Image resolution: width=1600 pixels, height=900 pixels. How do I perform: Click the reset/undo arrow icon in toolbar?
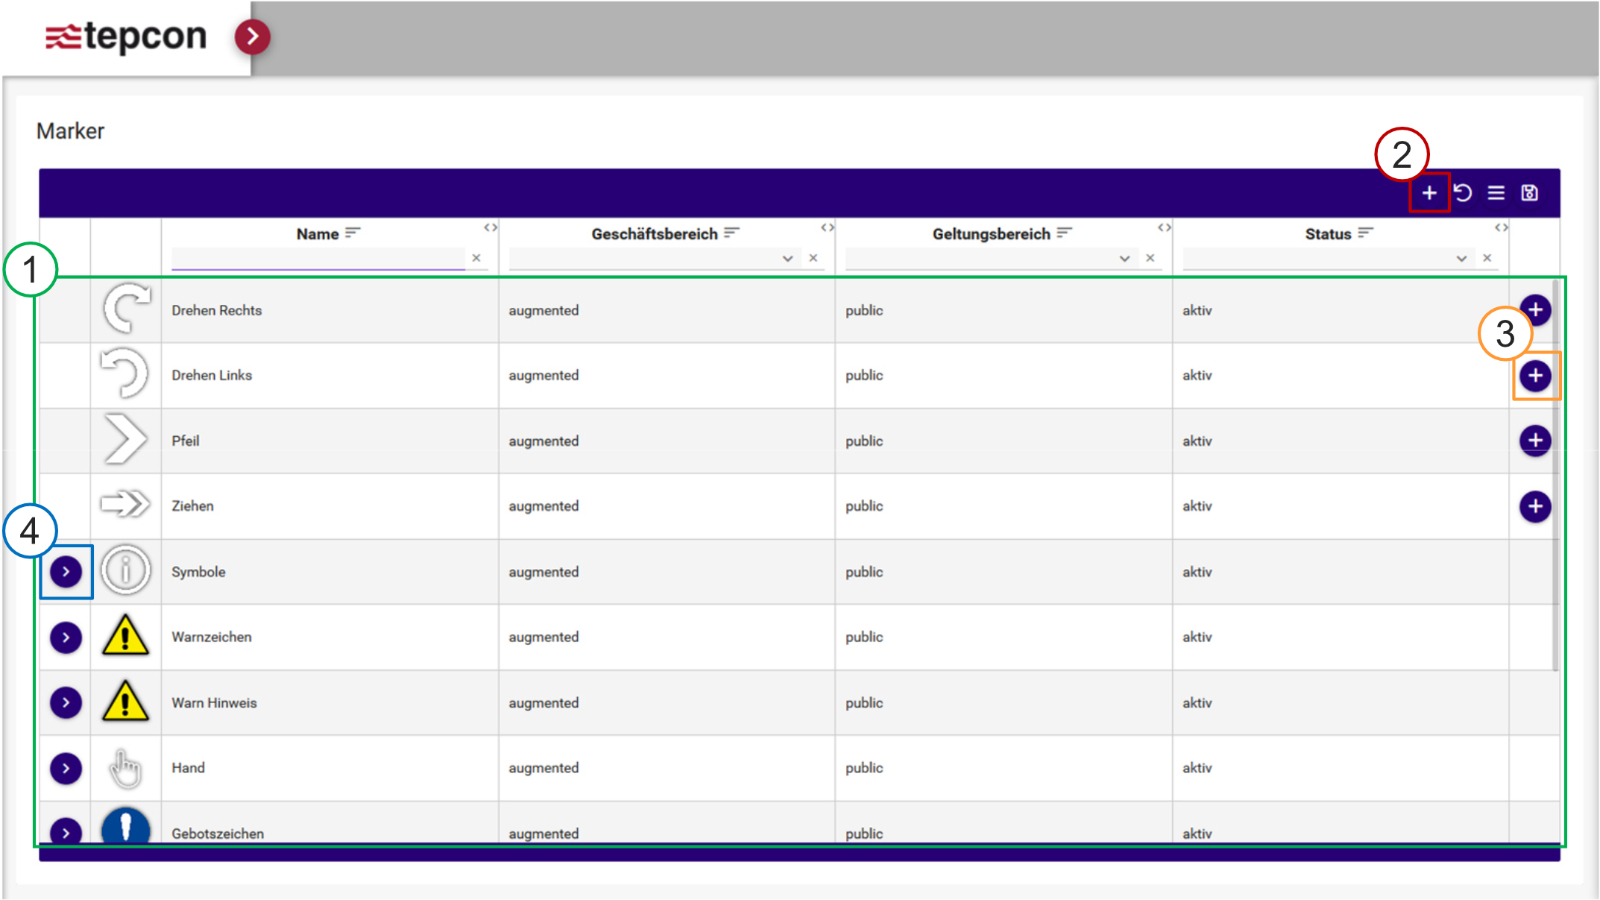(1463, 193)
